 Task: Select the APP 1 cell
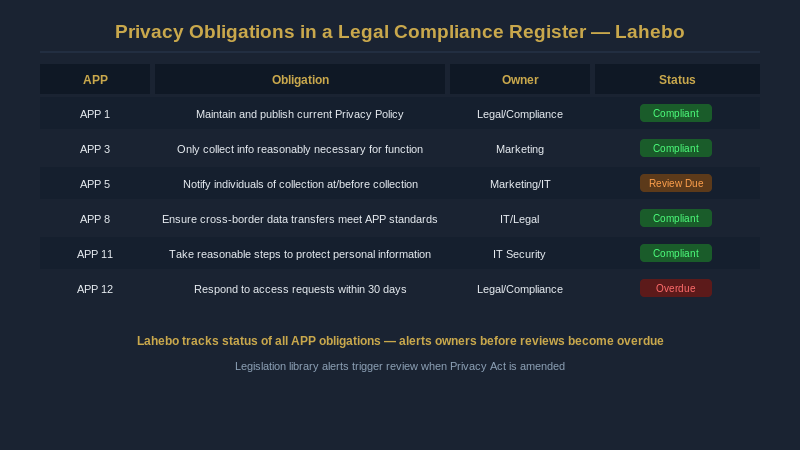click(95, 114)
